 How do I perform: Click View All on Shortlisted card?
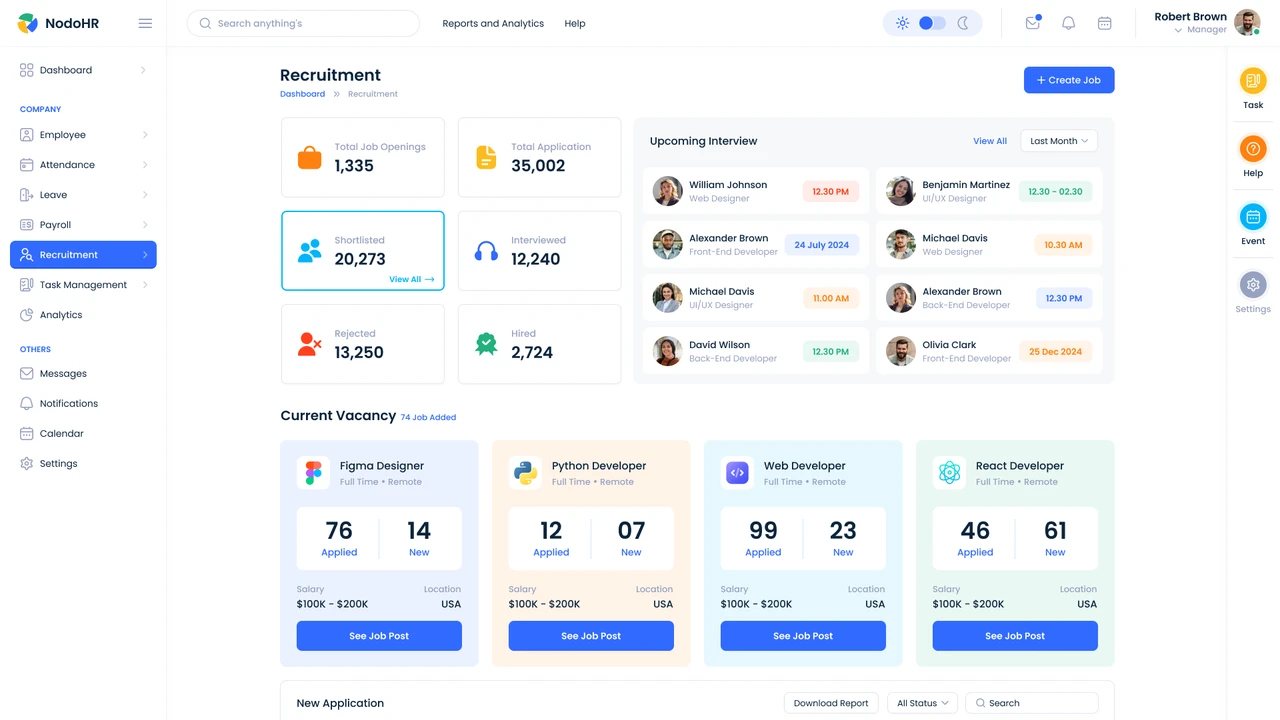(x=412, y=280)
